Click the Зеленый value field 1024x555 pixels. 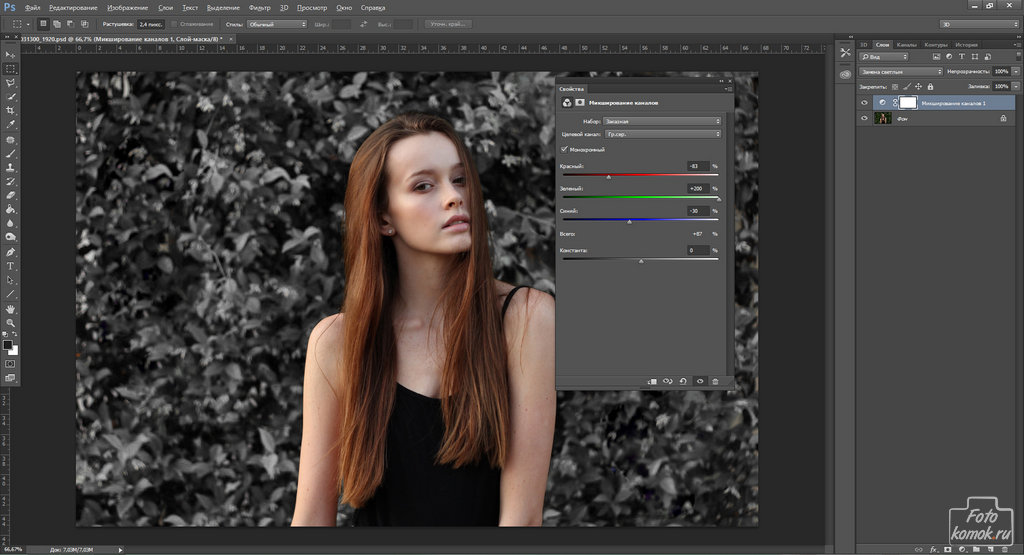[x=697, y=188]
